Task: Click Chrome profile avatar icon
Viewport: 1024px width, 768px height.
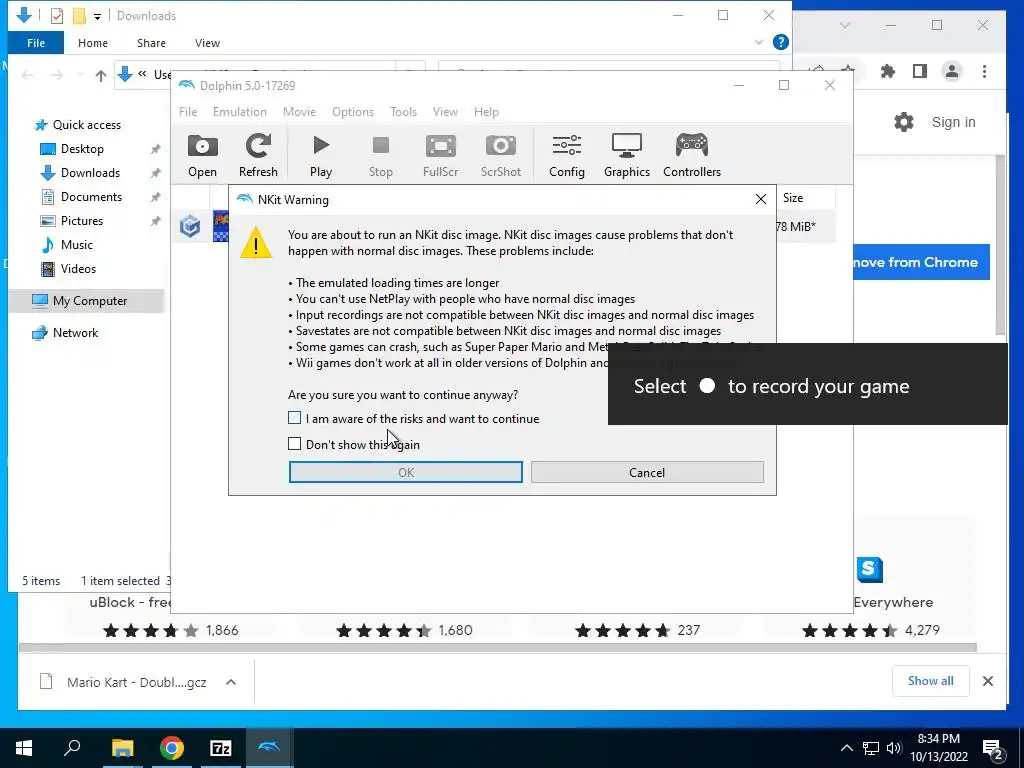Action: [952, 71]
